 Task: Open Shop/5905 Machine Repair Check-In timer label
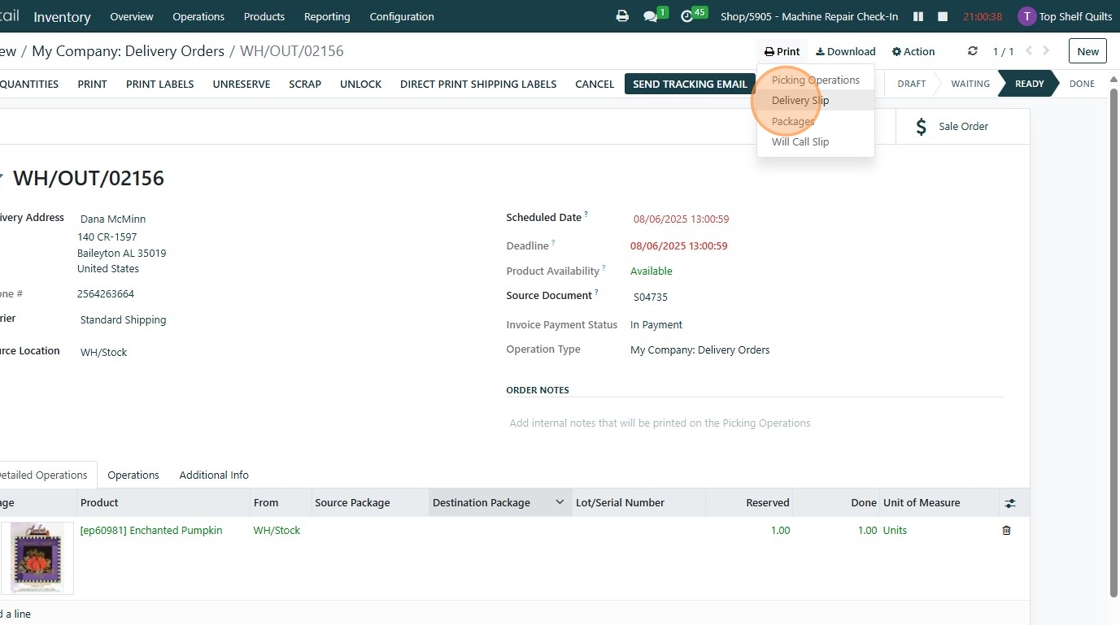pyautogui.click(x=809, y=16)
